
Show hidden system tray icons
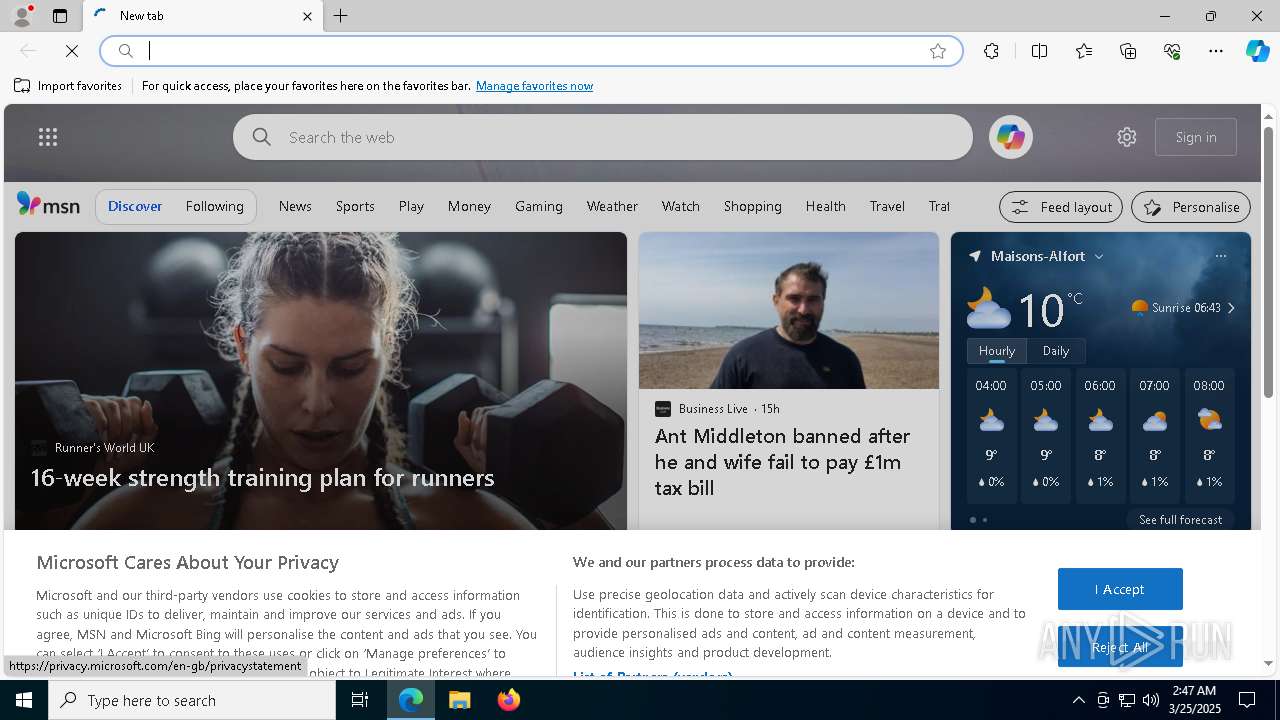click(x=1078, y=700)
